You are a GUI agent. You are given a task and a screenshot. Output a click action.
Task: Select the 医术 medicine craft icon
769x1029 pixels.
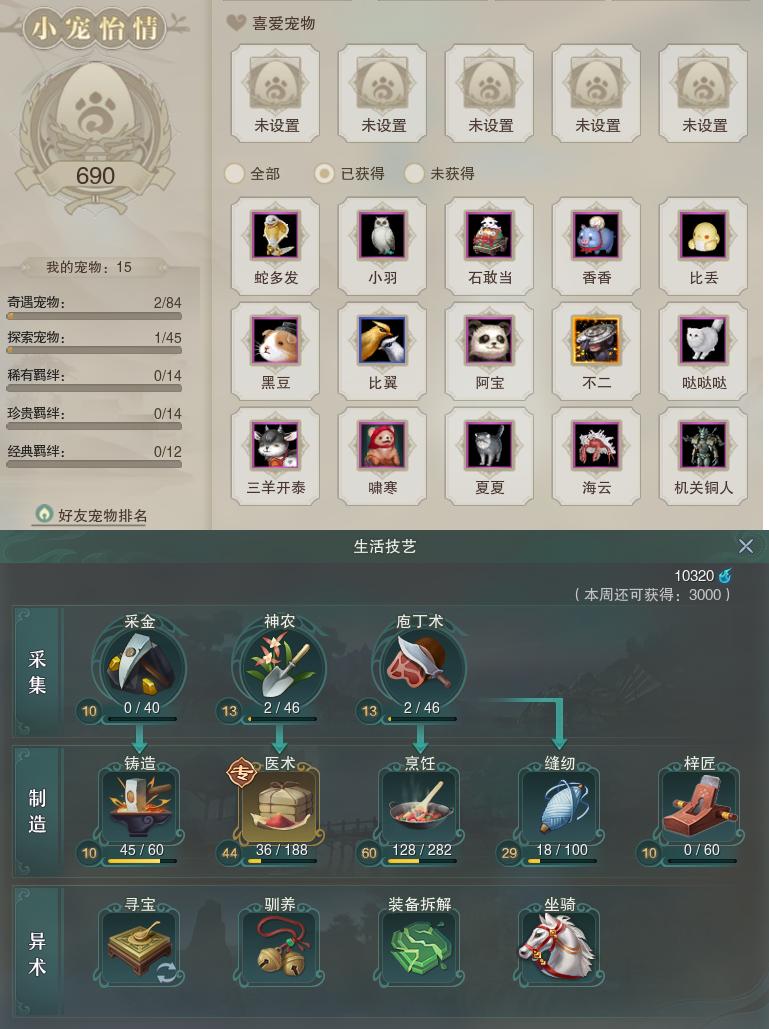point(280,808)
